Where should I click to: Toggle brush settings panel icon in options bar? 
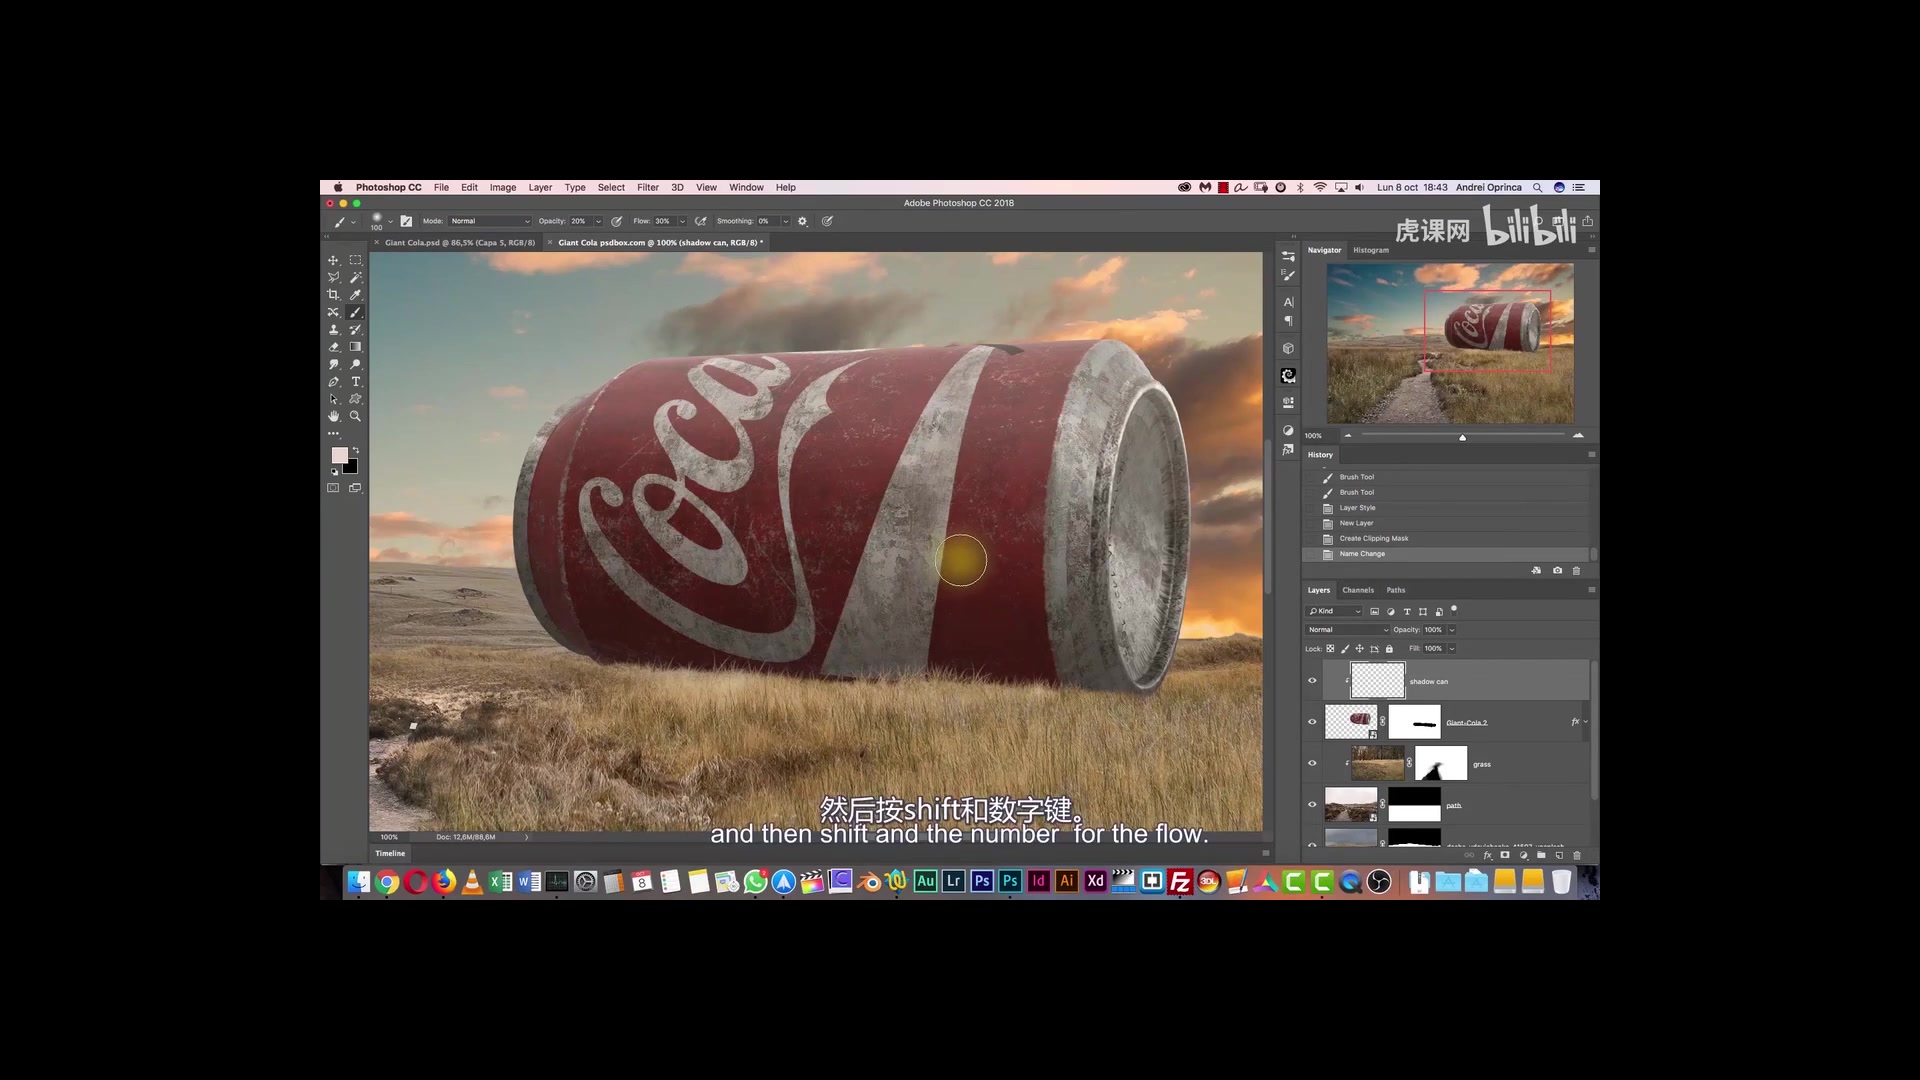pyautogui.click(x=406, y=222)
